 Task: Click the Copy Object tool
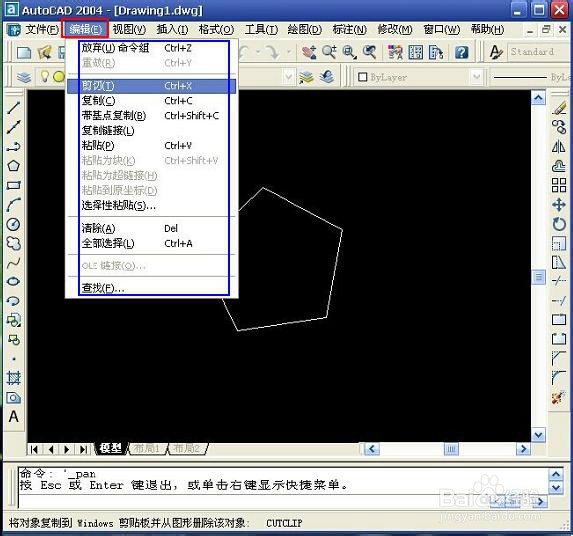coord(559,127)
